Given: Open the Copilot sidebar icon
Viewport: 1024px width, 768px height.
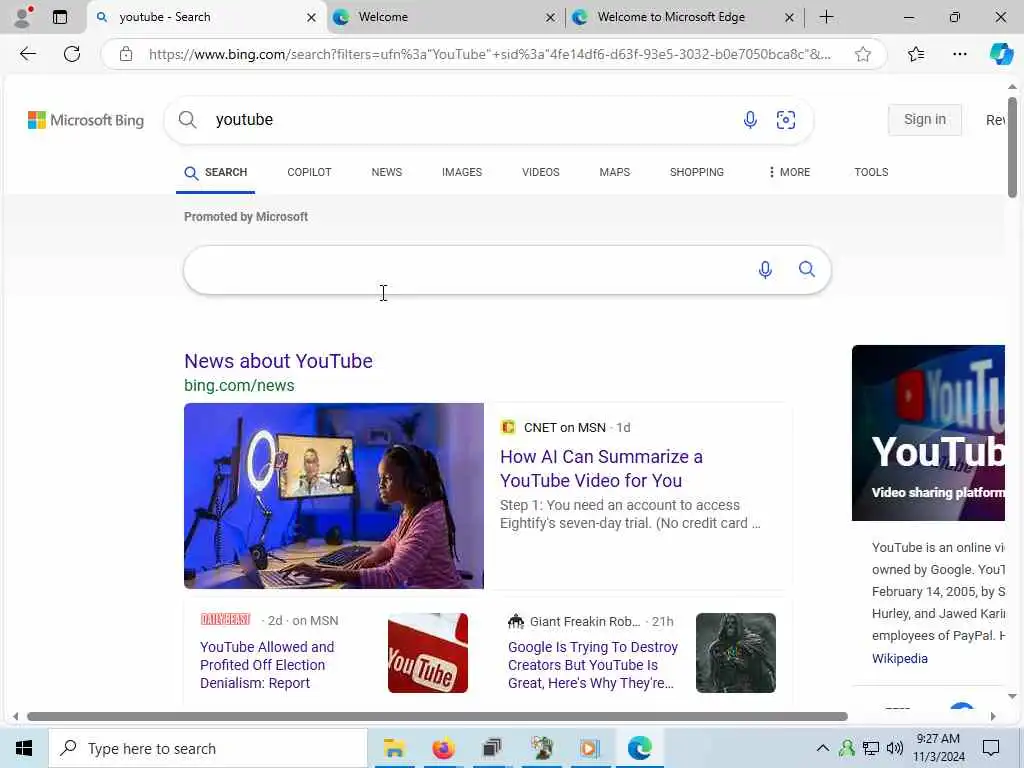Looking at the screenshot, I should click(1000, 54).
